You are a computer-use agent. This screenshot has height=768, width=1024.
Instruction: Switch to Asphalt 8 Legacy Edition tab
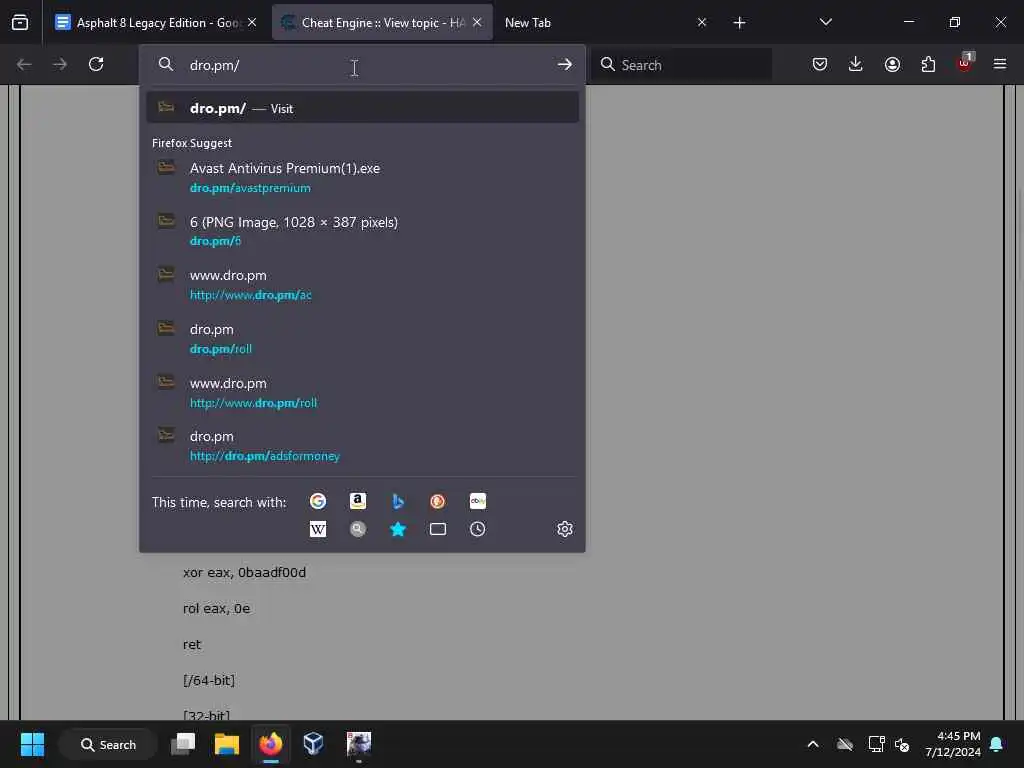point(155,23)
